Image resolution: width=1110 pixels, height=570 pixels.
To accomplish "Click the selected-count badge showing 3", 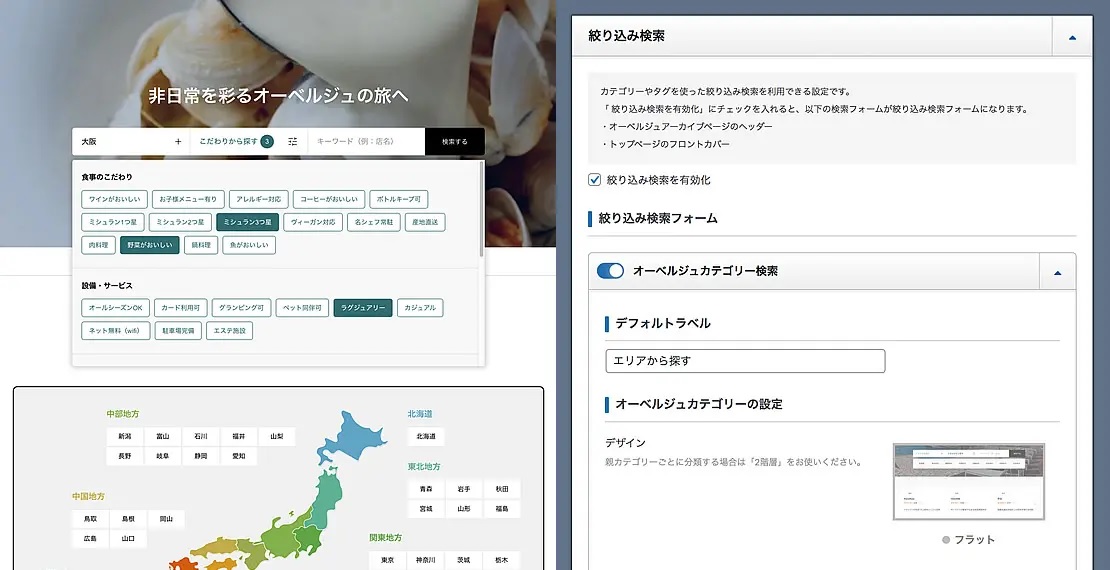I will click(267, 142).
